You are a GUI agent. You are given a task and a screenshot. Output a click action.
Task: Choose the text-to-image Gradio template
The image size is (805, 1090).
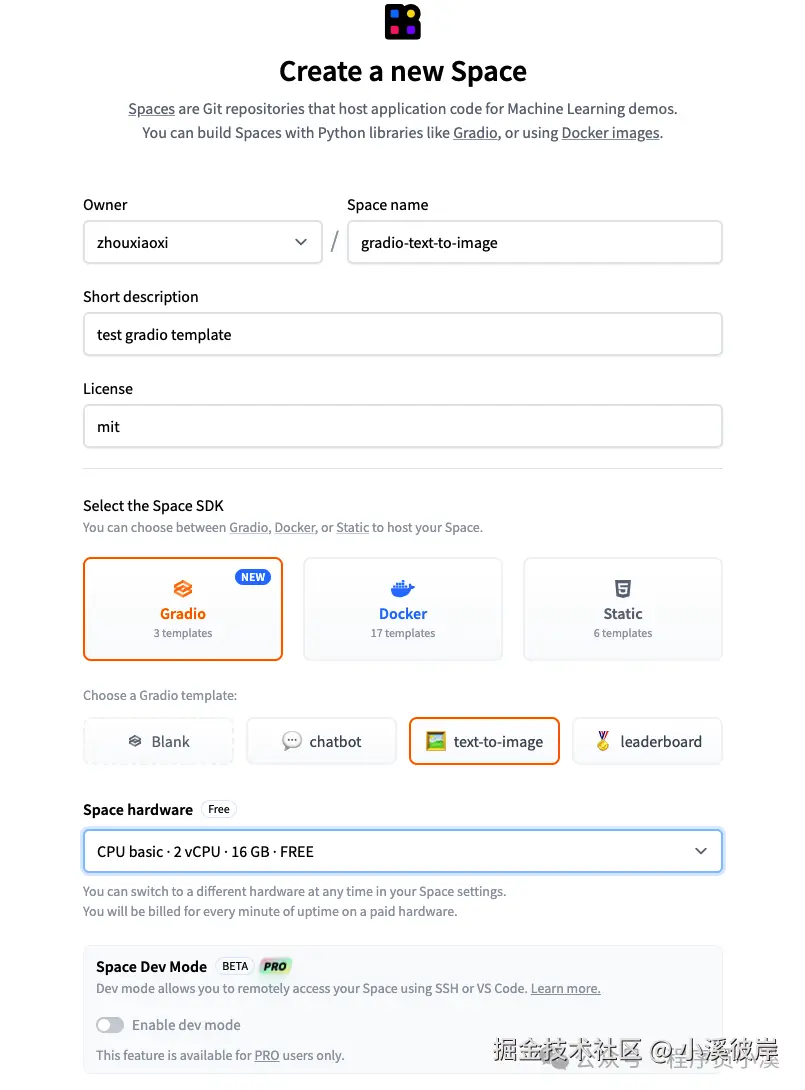(x=485, y=741)
